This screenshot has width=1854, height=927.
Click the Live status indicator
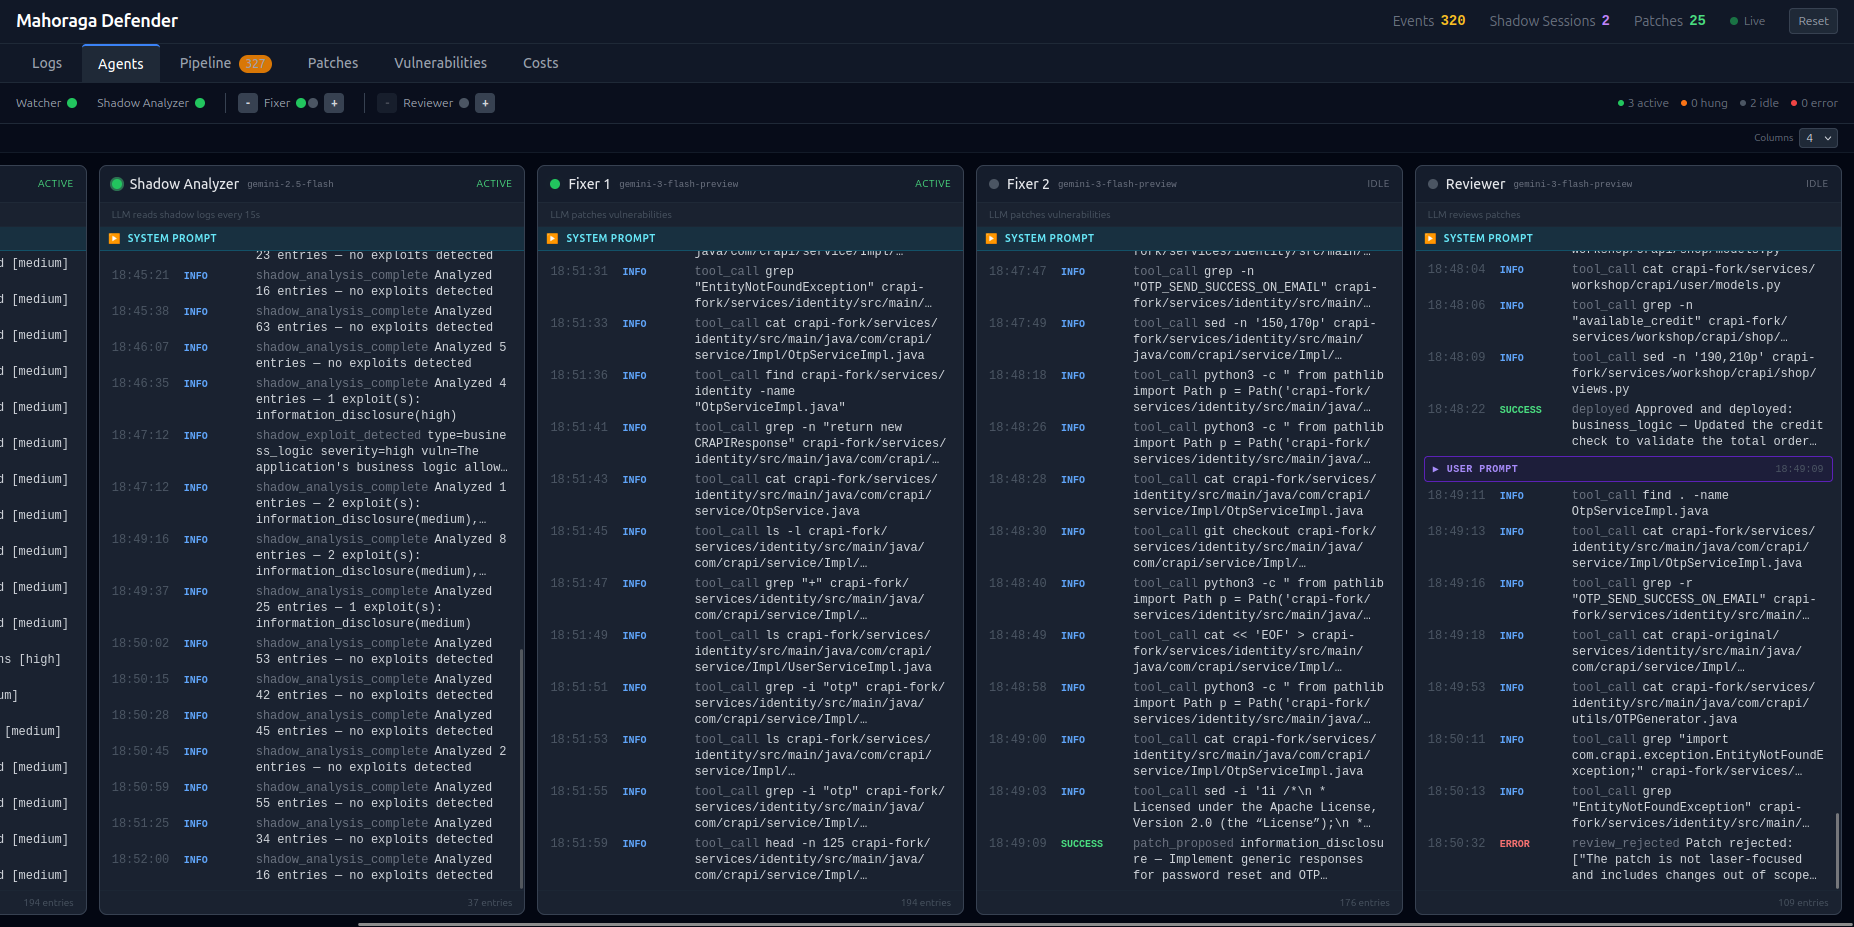(x=1747, y=21)
